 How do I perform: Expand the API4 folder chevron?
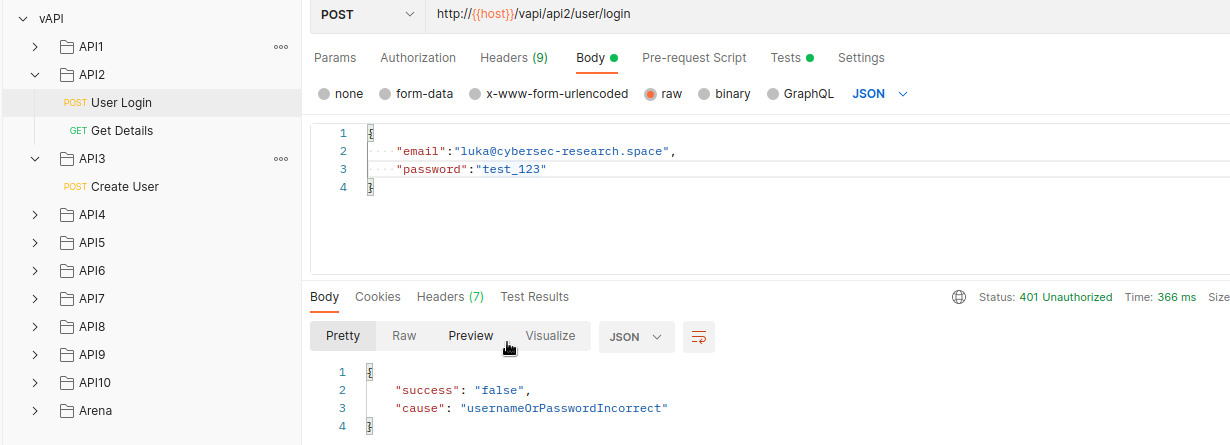tap(35, 215)
